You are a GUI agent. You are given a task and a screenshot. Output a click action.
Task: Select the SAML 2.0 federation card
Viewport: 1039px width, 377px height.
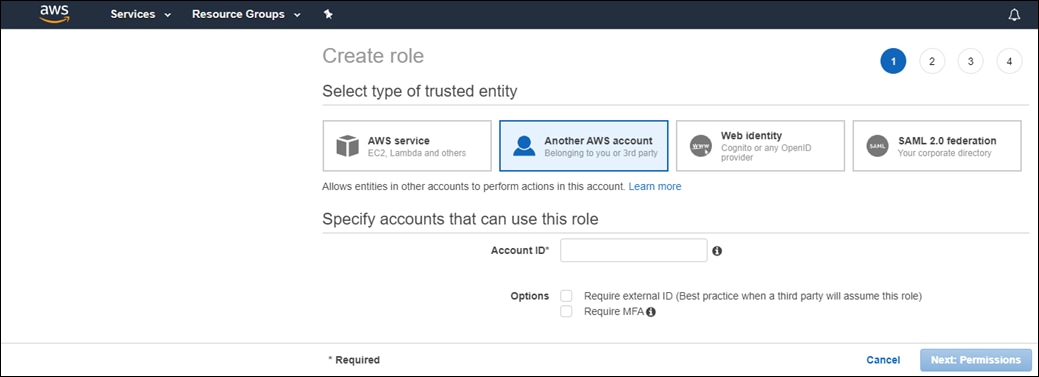point(937,146)
